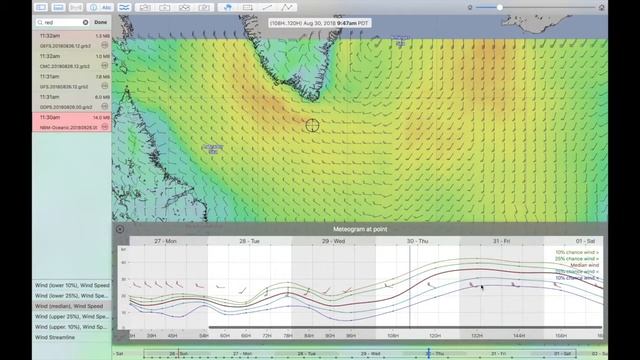Click the large zoom-in icon right of slider
Viewport: 640px width, 360px height.
coord(602,7)
